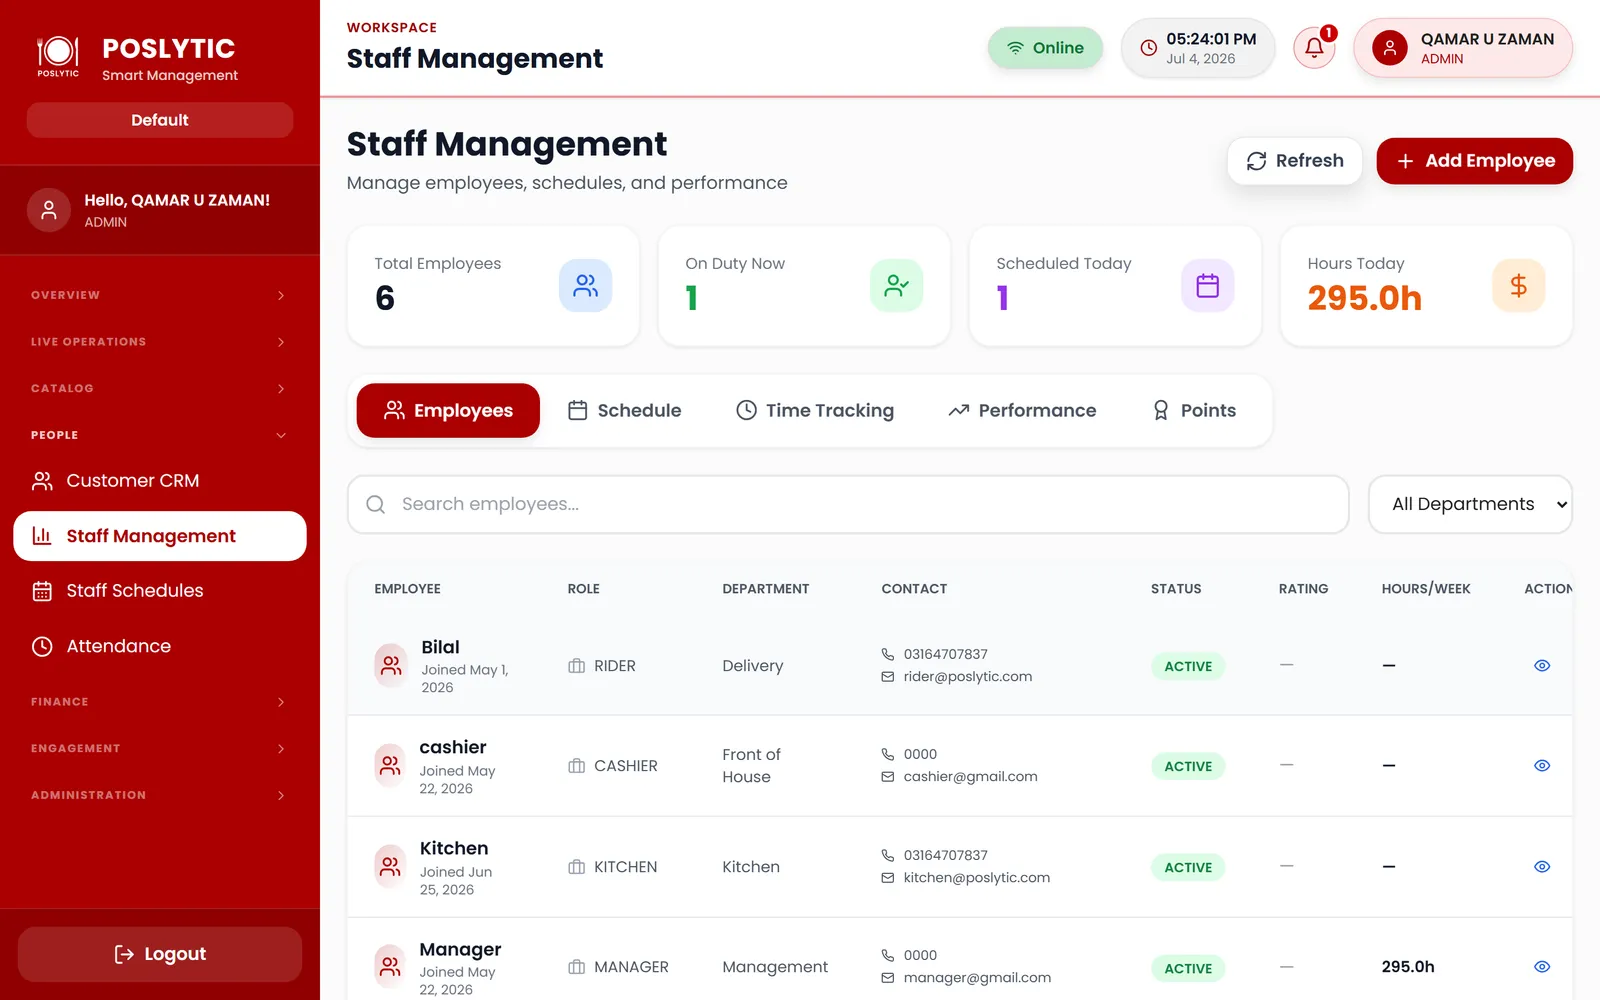Click the Logout button
The height and width of the screenshot is (1000, 1600).
(x=160, y=954)
